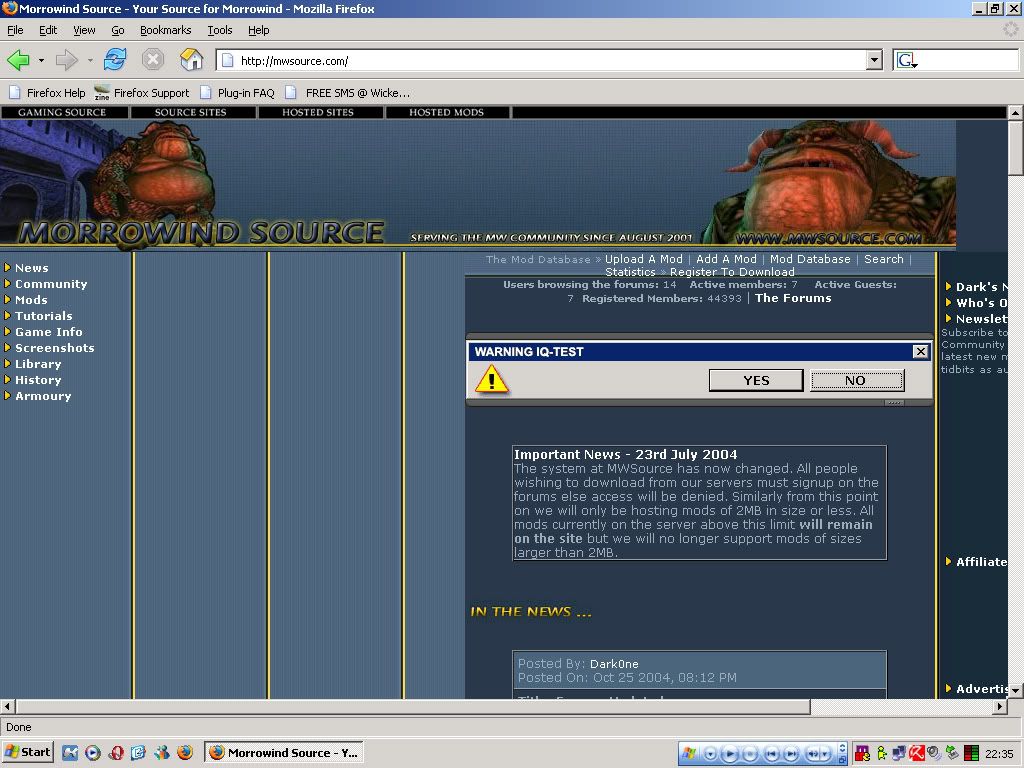Image resolution: width=1024 pixels, height=768 pixels.
Task: Close the WARNING IQ-TEST popup with X
Action: 920,351
